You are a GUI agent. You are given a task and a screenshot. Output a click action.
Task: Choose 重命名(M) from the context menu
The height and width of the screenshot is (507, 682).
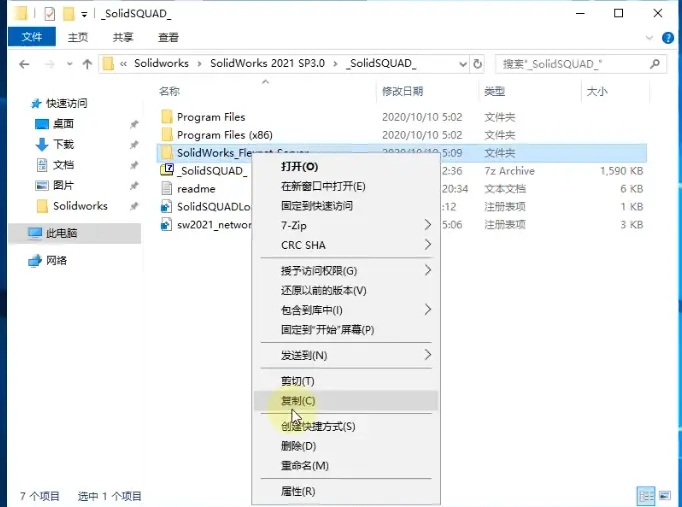coord(346,466)
